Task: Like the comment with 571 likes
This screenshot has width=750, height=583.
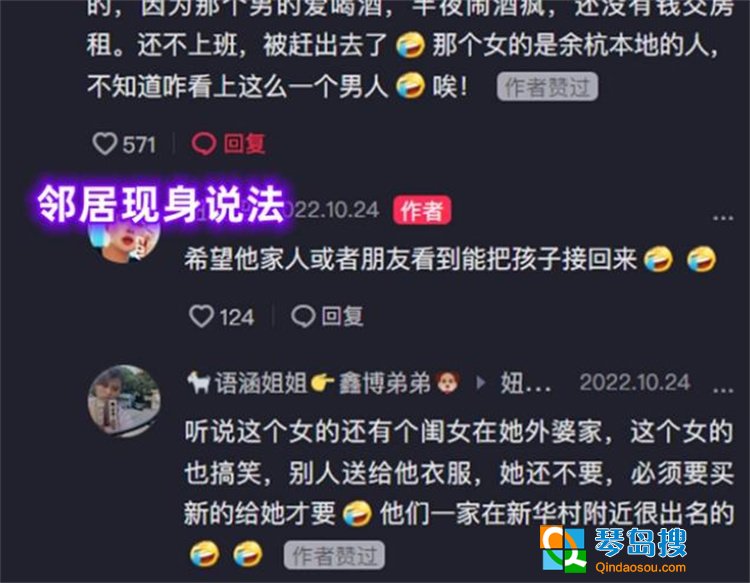Action: (x=105, y=143)
